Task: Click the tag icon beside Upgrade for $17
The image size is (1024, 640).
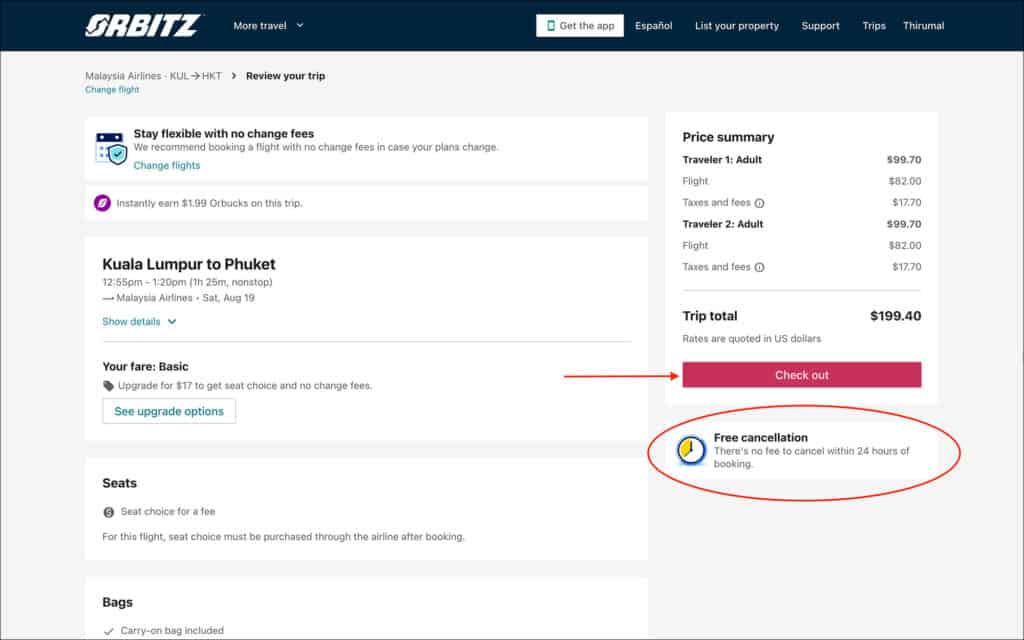Action: 108,386
